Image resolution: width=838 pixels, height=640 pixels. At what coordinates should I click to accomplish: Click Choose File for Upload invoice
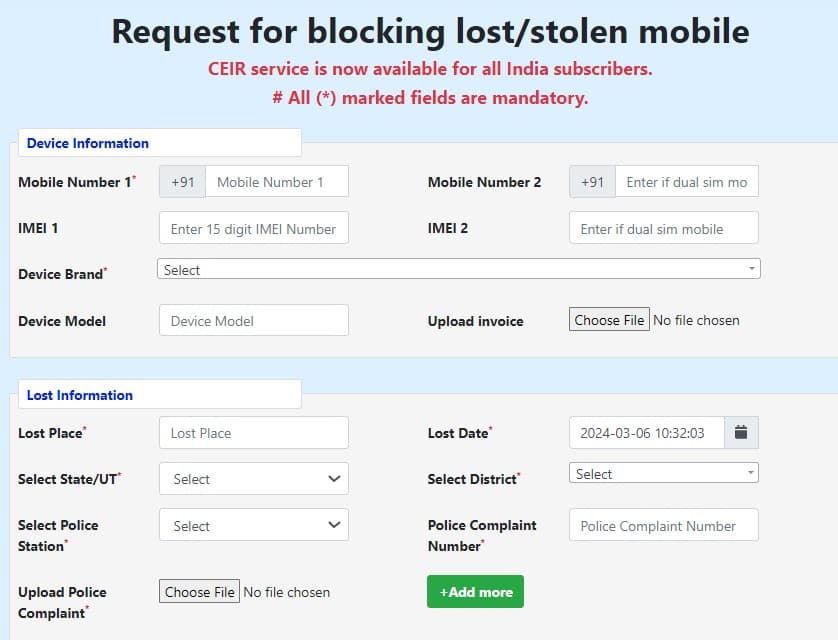tap(609, 320)
